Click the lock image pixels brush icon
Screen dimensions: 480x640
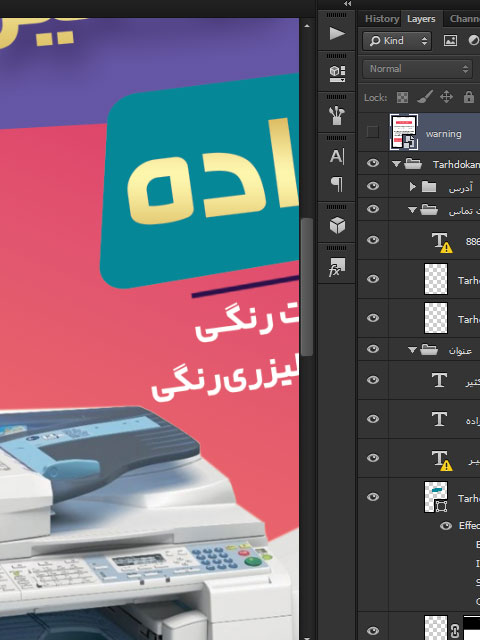click(425, 97)
